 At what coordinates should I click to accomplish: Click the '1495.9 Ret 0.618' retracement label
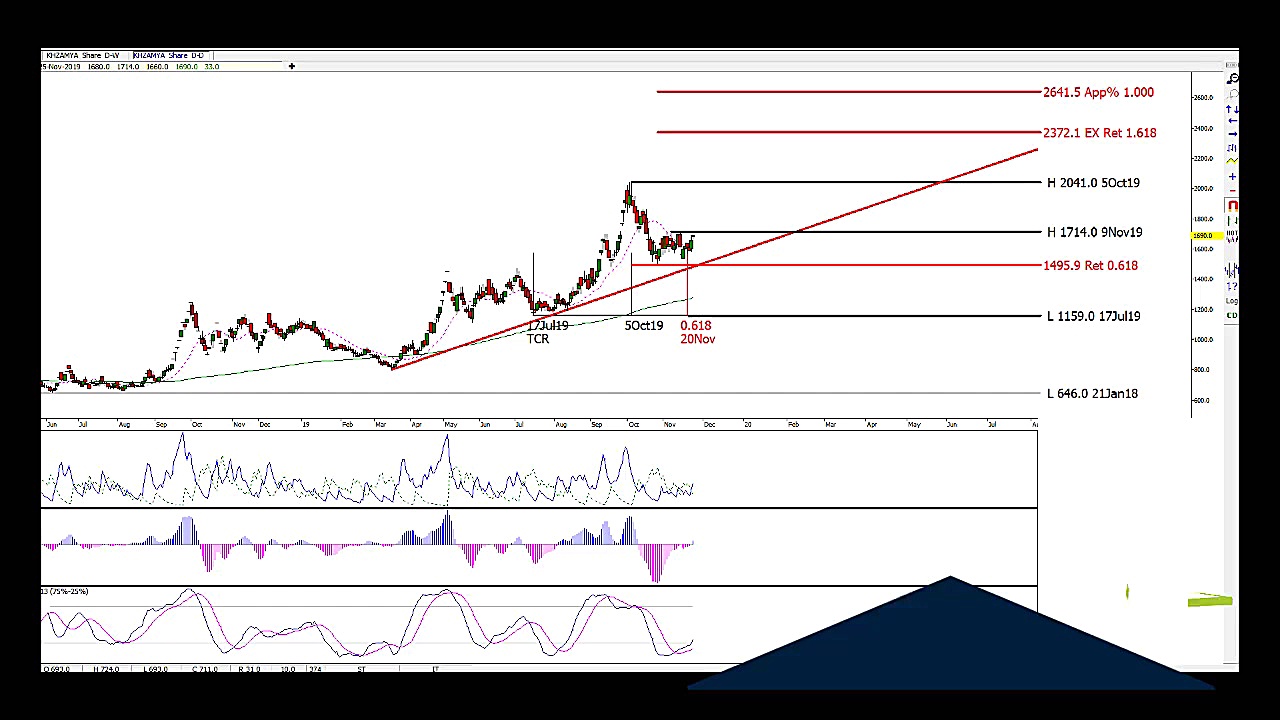pos(1090,266)
